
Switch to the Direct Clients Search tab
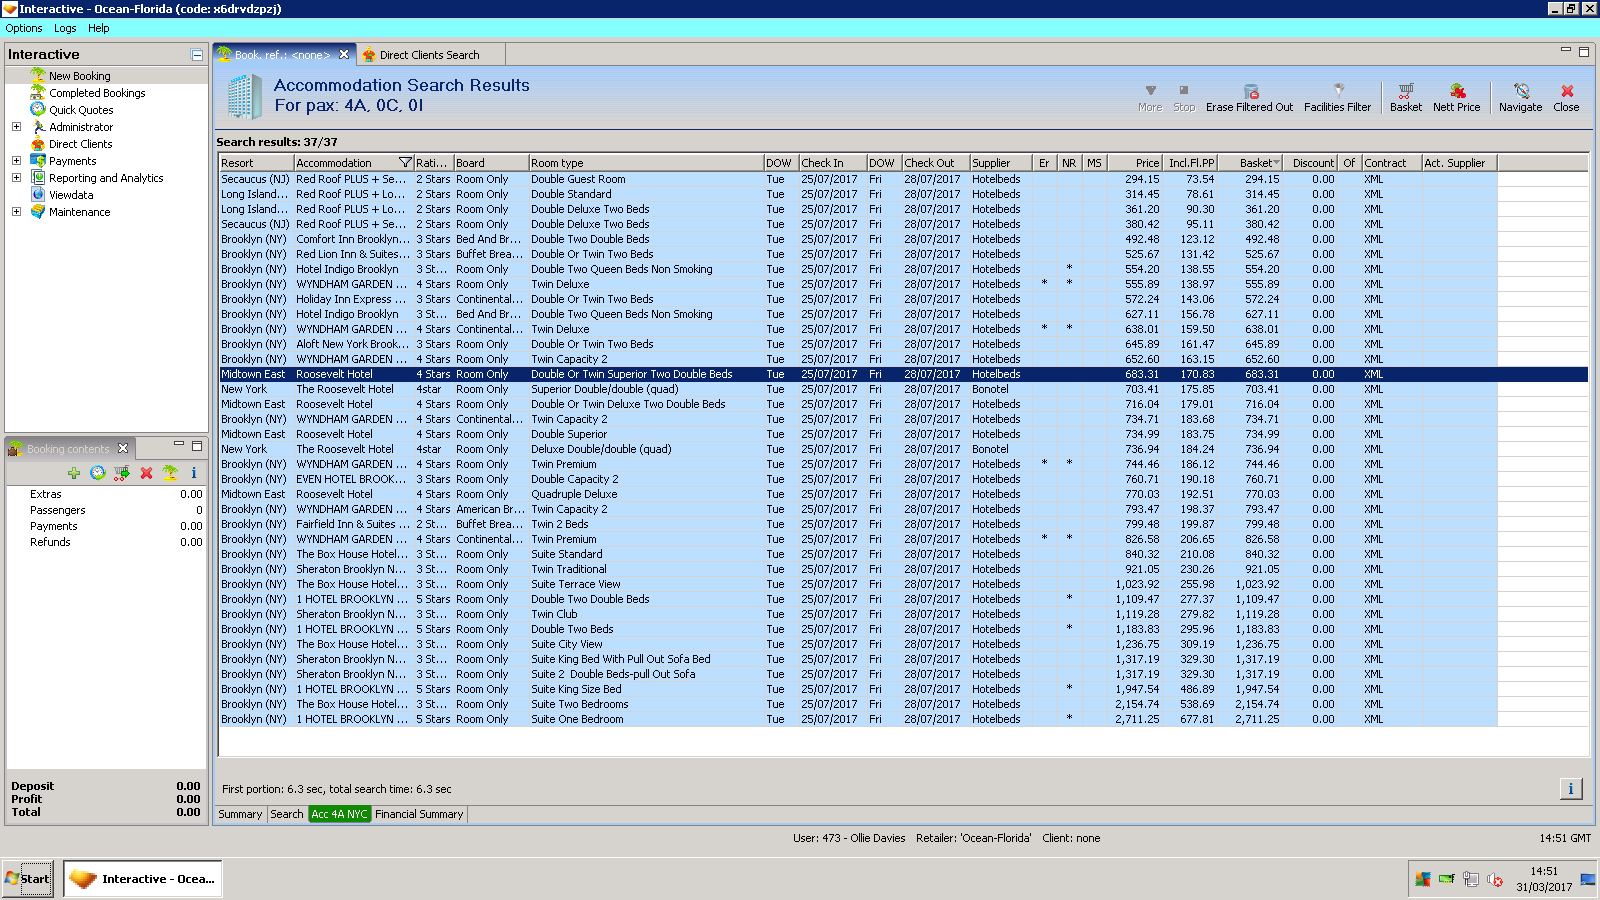[428, 55]
